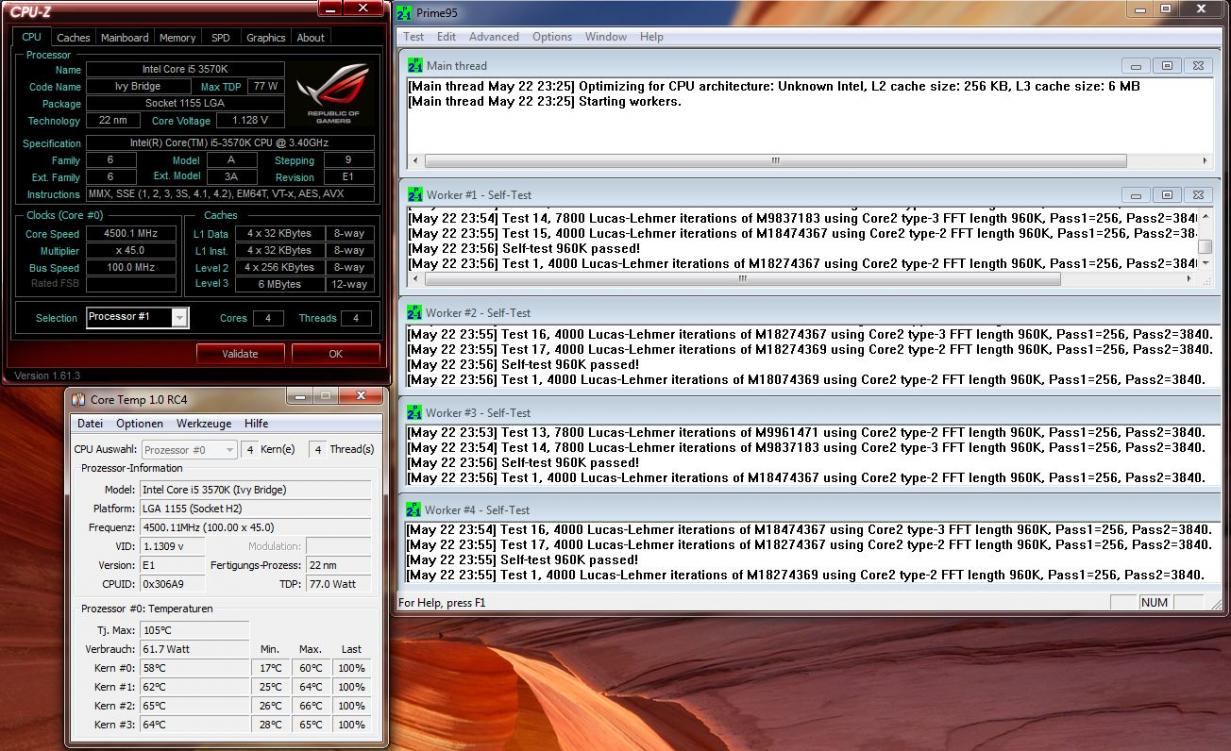
Task: Click the Worker #3 window icon
Action: (x=415, y=412)
